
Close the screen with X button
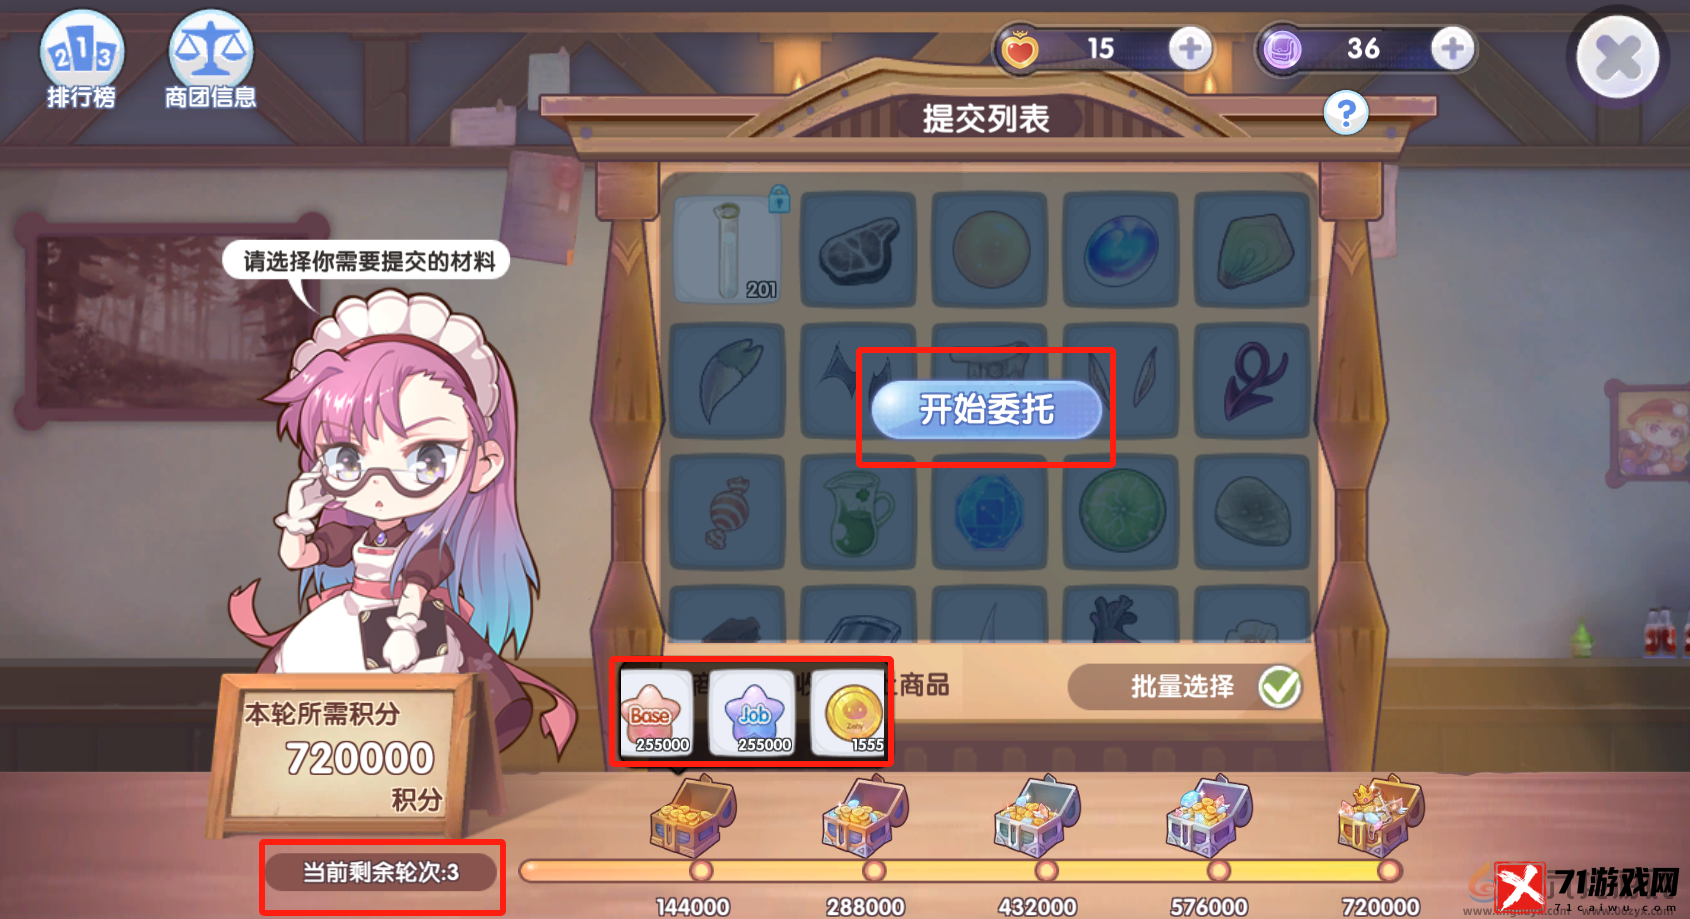click(x=1618, y=57)
